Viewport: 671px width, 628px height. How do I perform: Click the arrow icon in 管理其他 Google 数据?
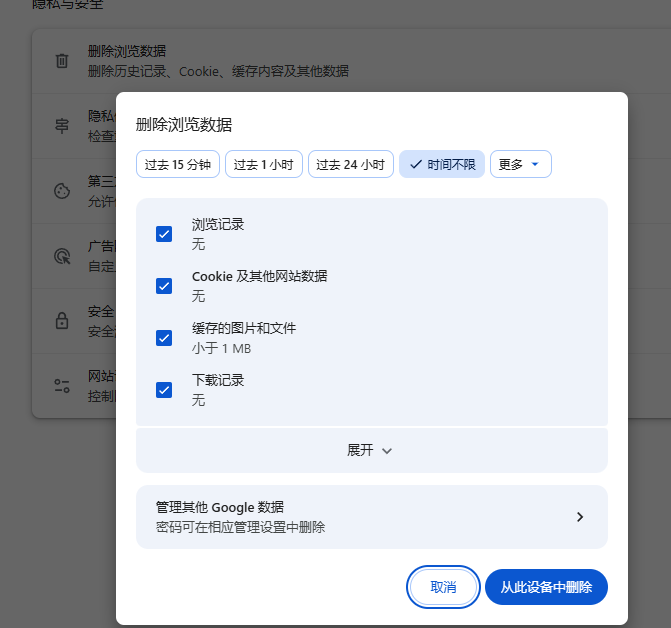click(580, 517)
